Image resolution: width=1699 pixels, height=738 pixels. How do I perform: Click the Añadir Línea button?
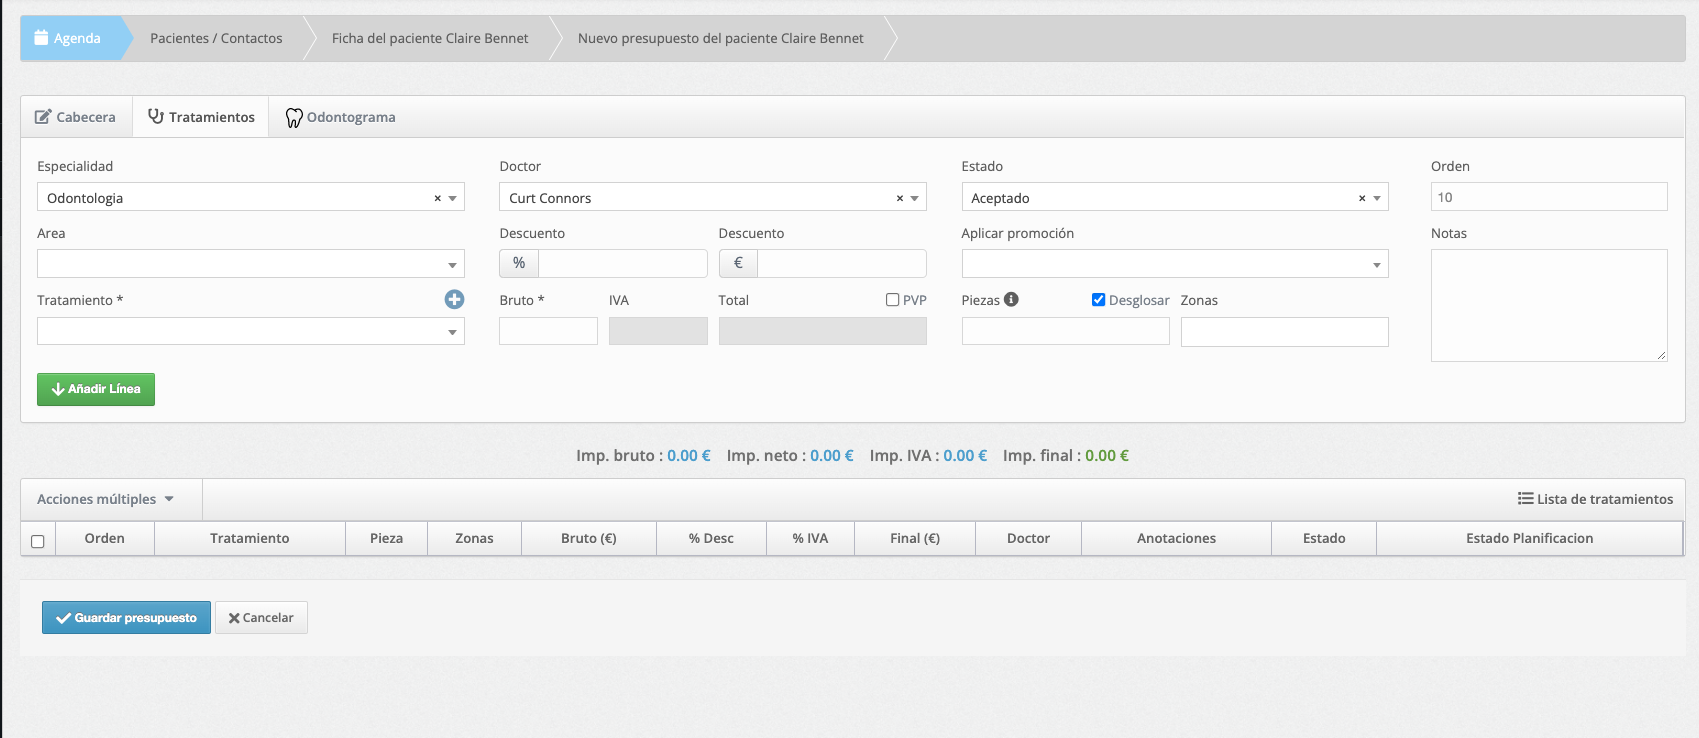point(96,389)
